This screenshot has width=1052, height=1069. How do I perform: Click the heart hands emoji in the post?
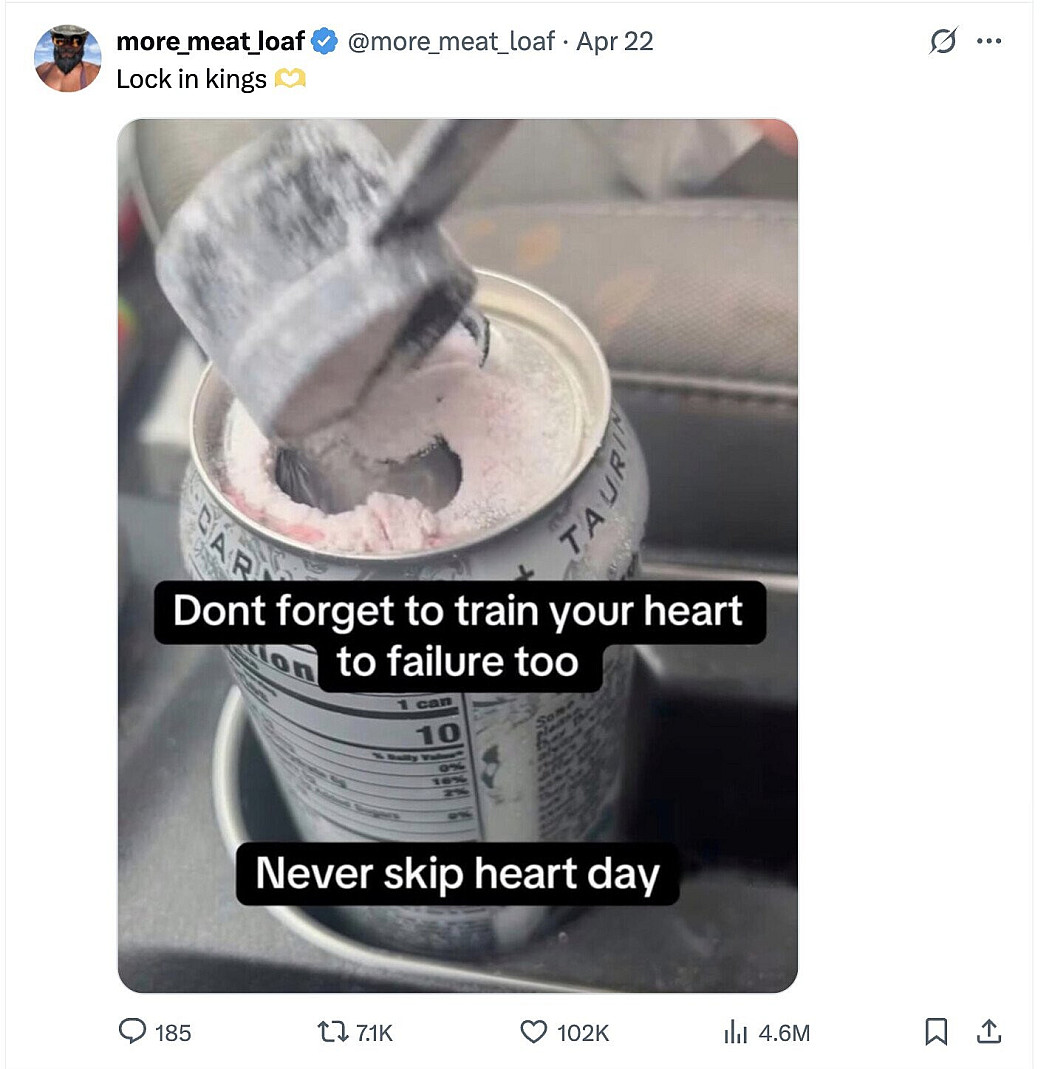point(290,80)
